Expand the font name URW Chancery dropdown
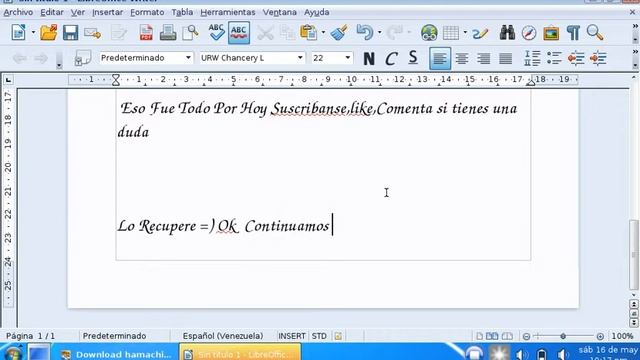 pos(300,58)
